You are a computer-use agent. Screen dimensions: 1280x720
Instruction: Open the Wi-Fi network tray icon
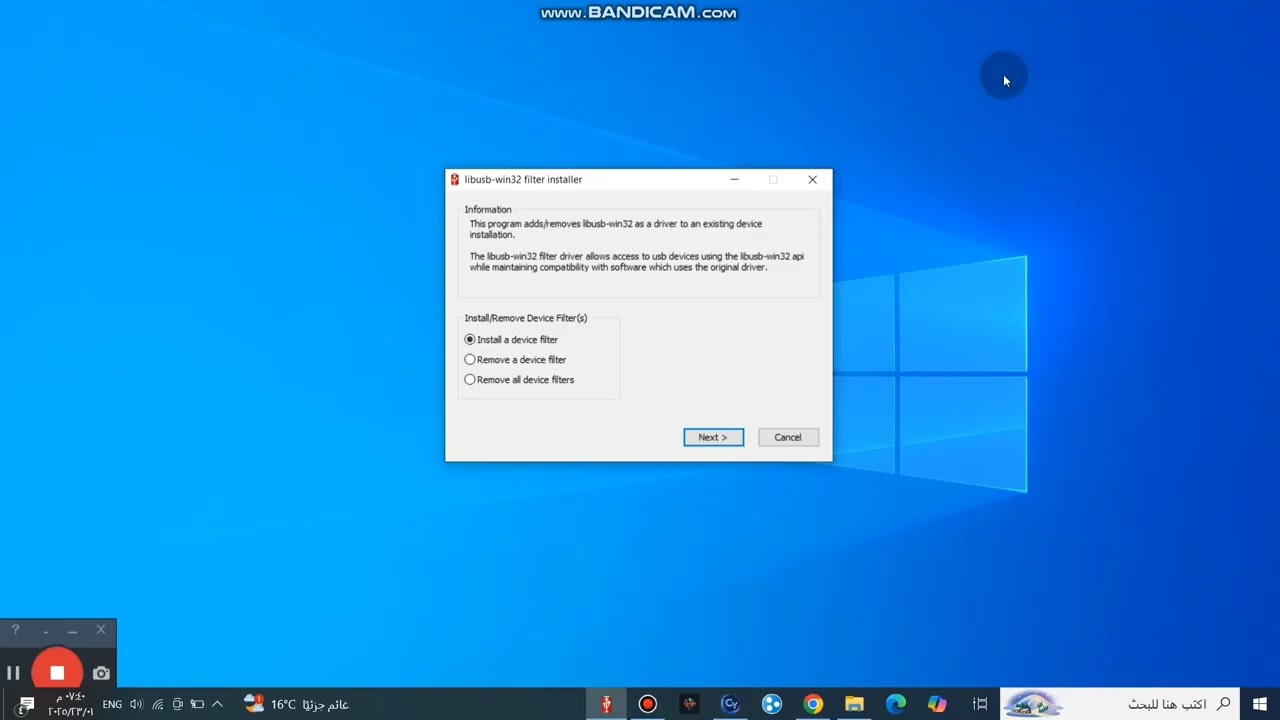pyautogui.click(x=158, y=704)
